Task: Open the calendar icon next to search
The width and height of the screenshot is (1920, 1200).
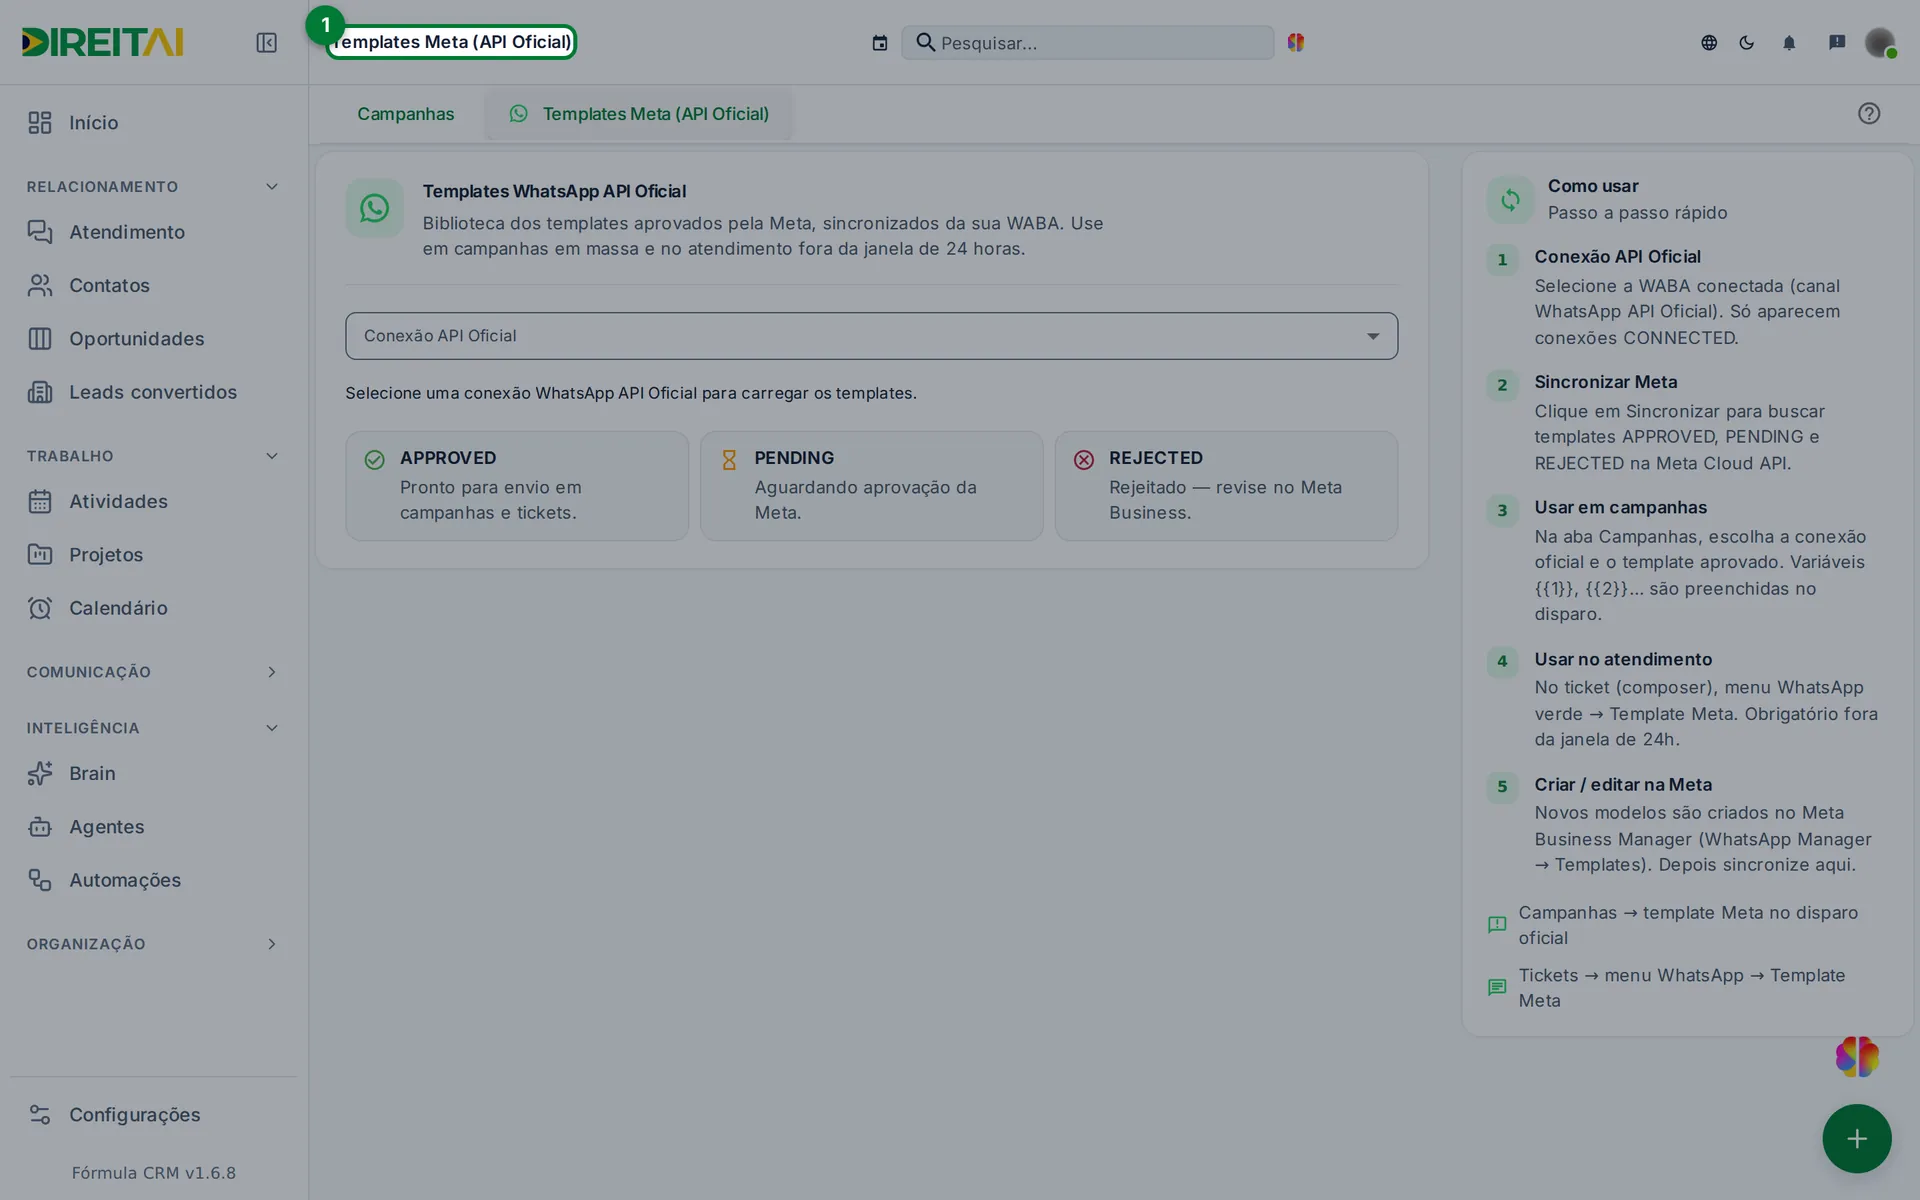Action: (x=880, y=43)
